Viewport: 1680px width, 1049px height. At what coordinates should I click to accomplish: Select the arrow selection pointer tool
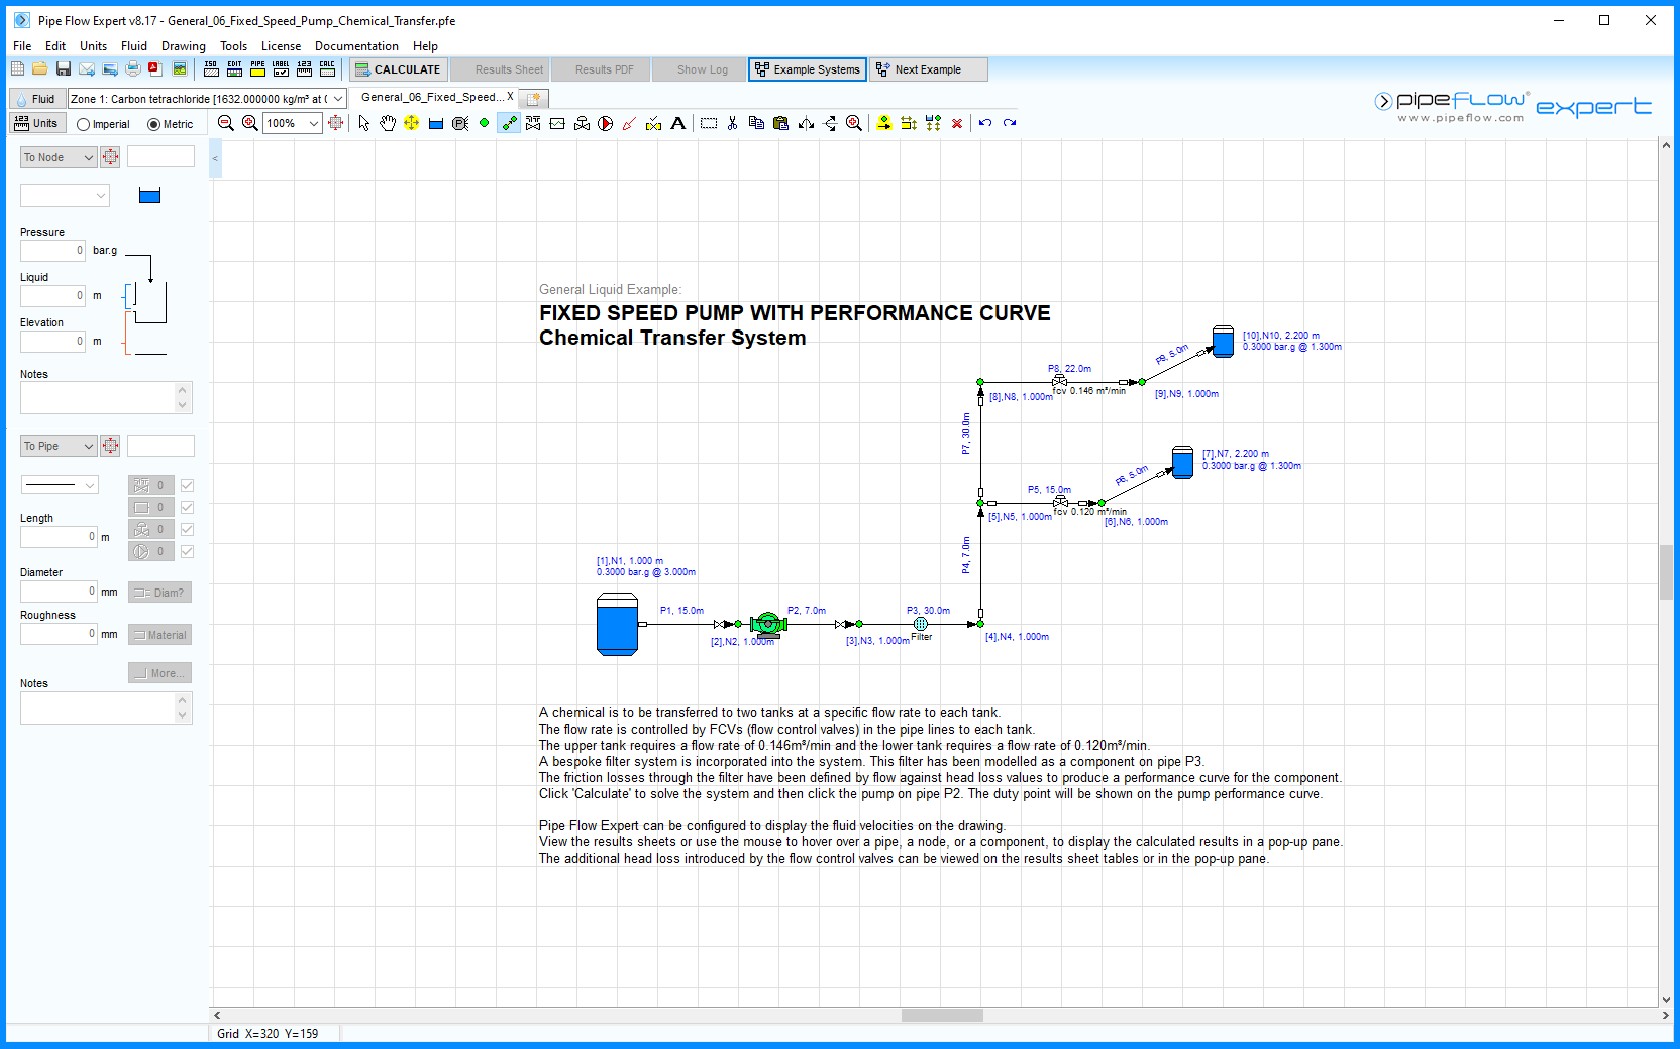point(363,123)
